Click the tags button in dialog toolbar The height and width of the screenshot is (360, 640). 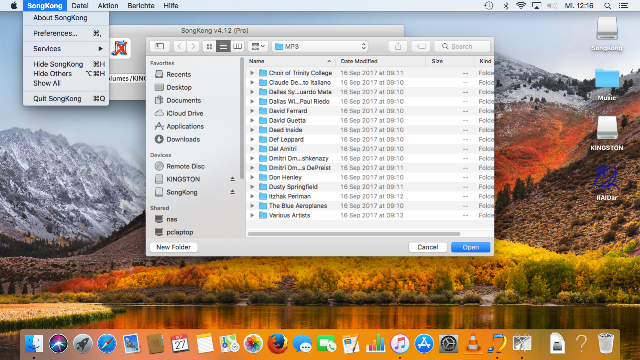tap(421, 46)
